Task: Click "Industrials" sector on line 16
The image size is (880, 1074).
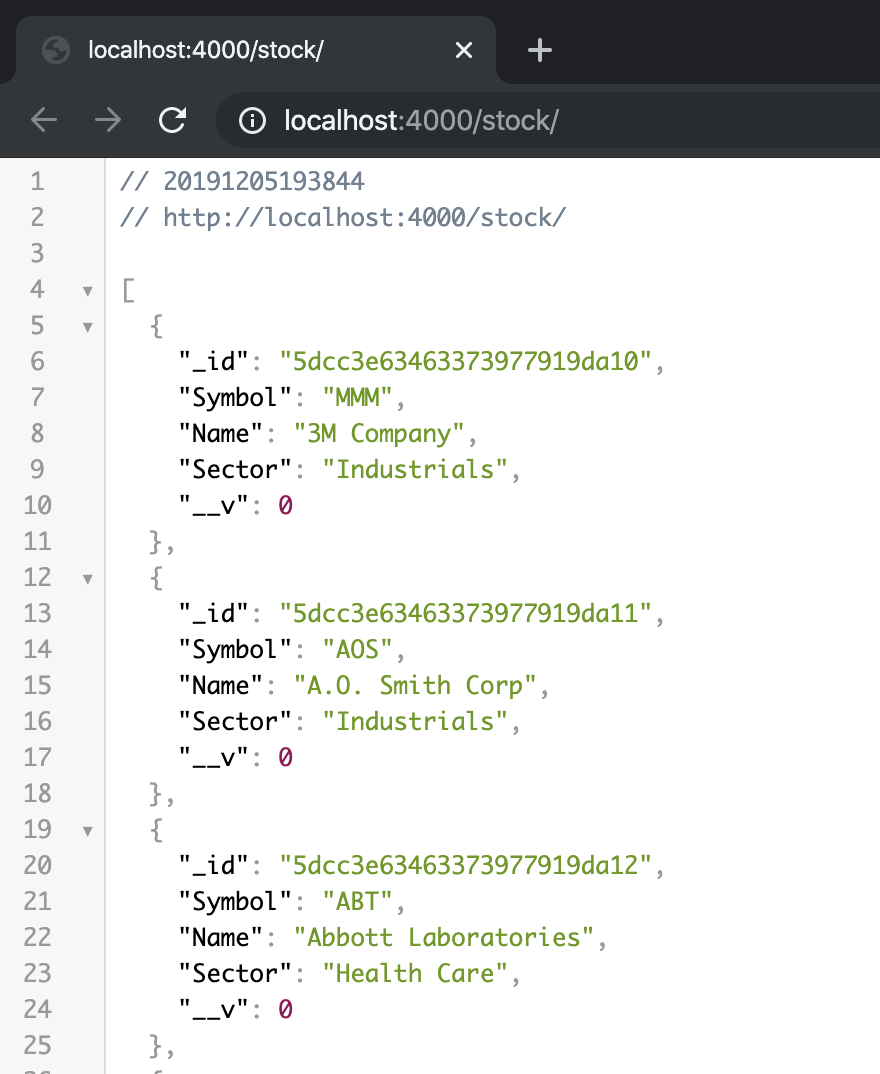Action: coord(414,721)
